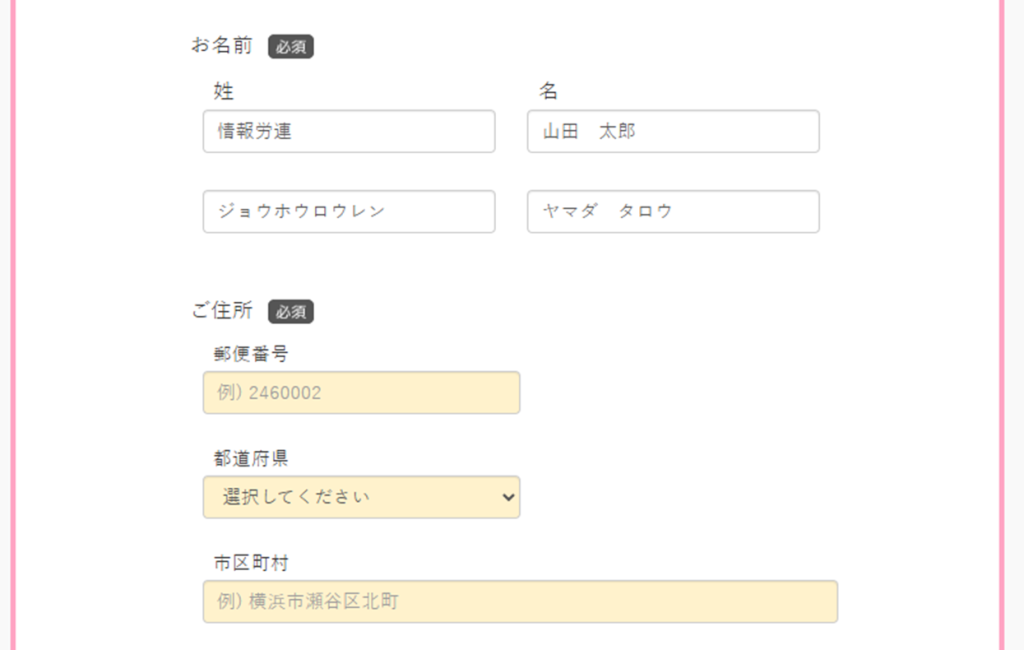
Task: Click the ご住所 section label
Action: (222, 310)
